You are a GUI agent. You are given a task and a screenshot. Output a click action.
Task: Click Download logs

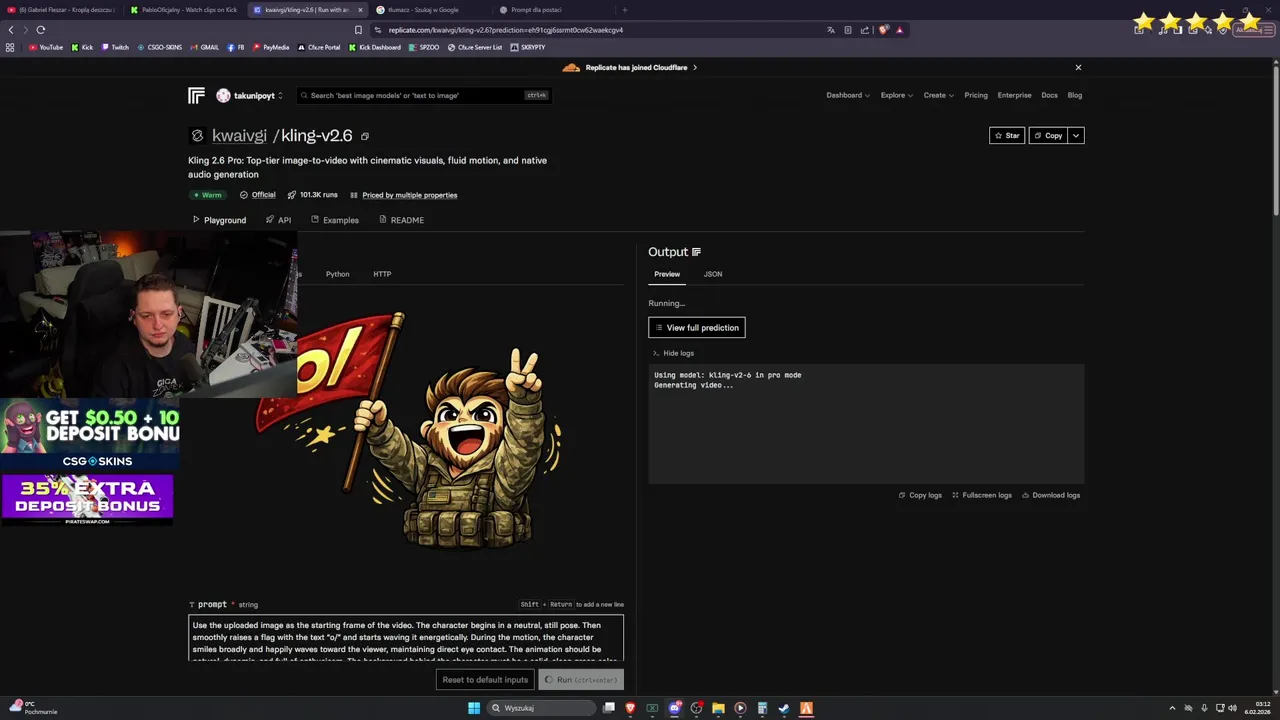pyautogui.click(x=1051, y=495)
